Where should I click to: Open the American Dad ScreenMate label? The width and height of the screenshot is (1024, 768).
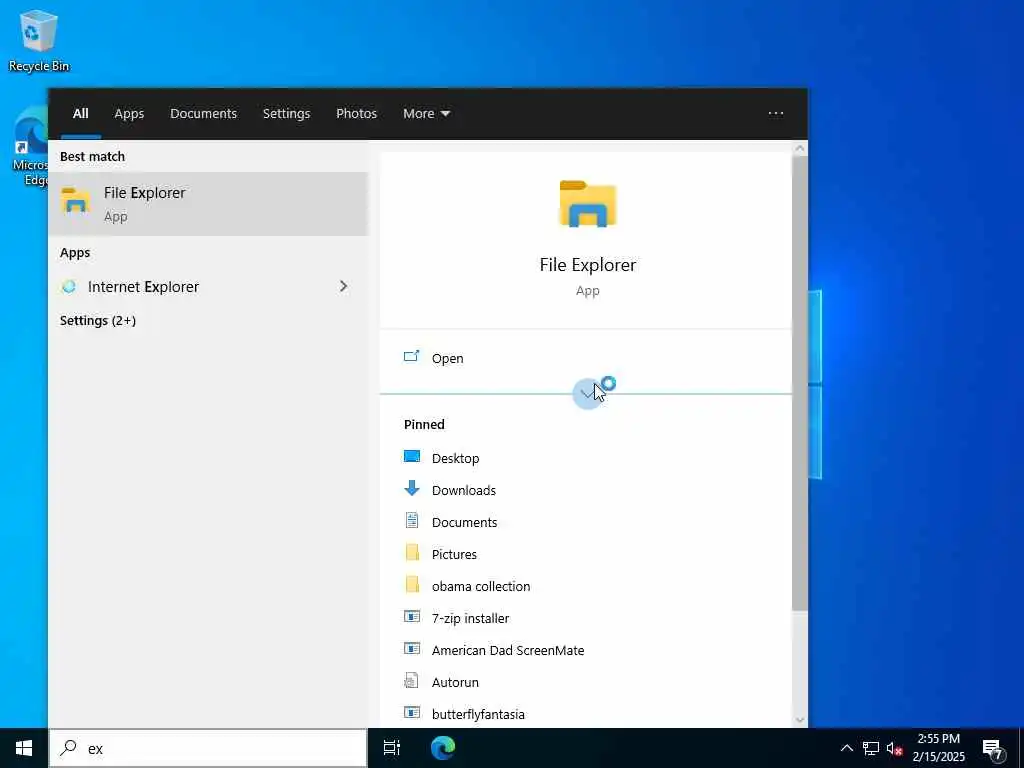(507, 650)
